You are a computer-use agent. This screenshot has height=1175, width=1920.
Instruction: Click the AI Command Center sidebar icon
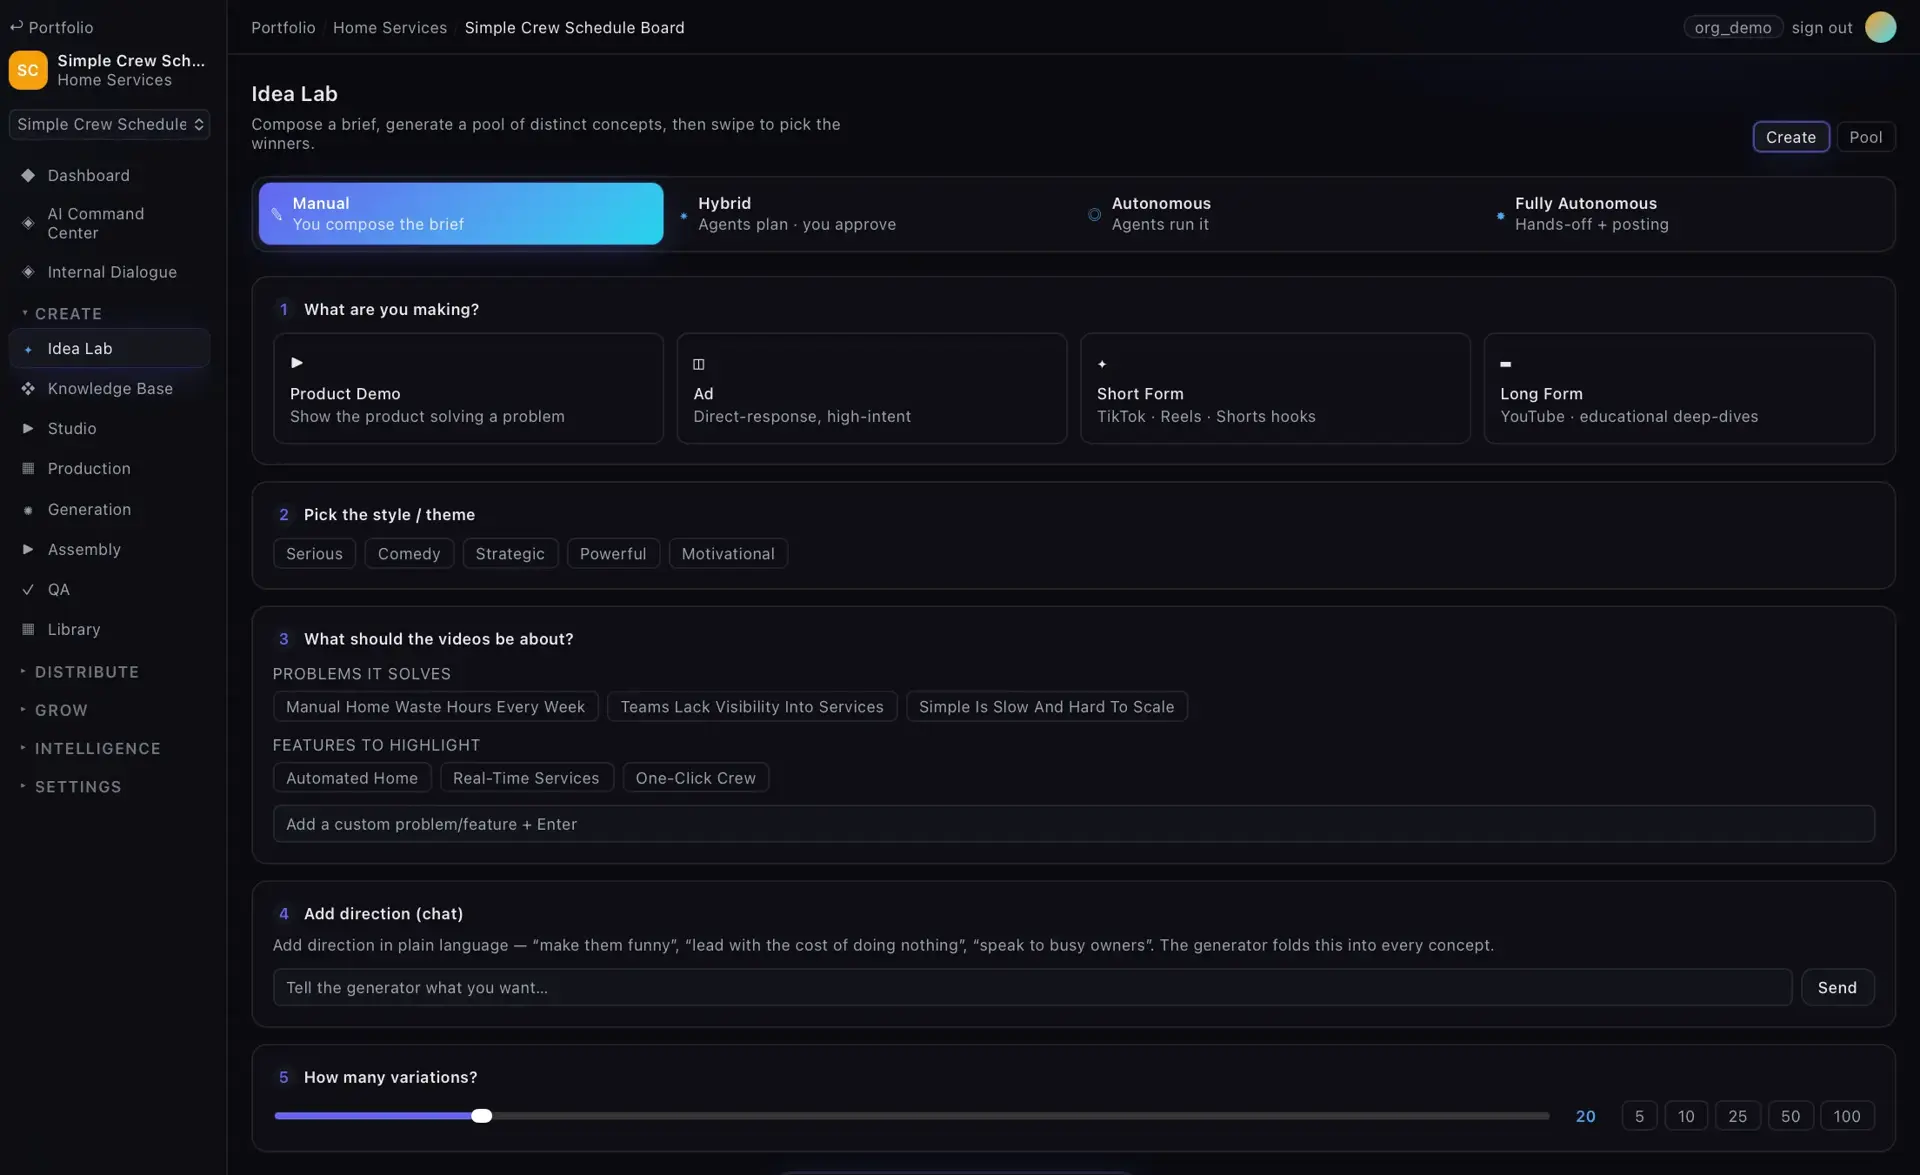point(28,223)
